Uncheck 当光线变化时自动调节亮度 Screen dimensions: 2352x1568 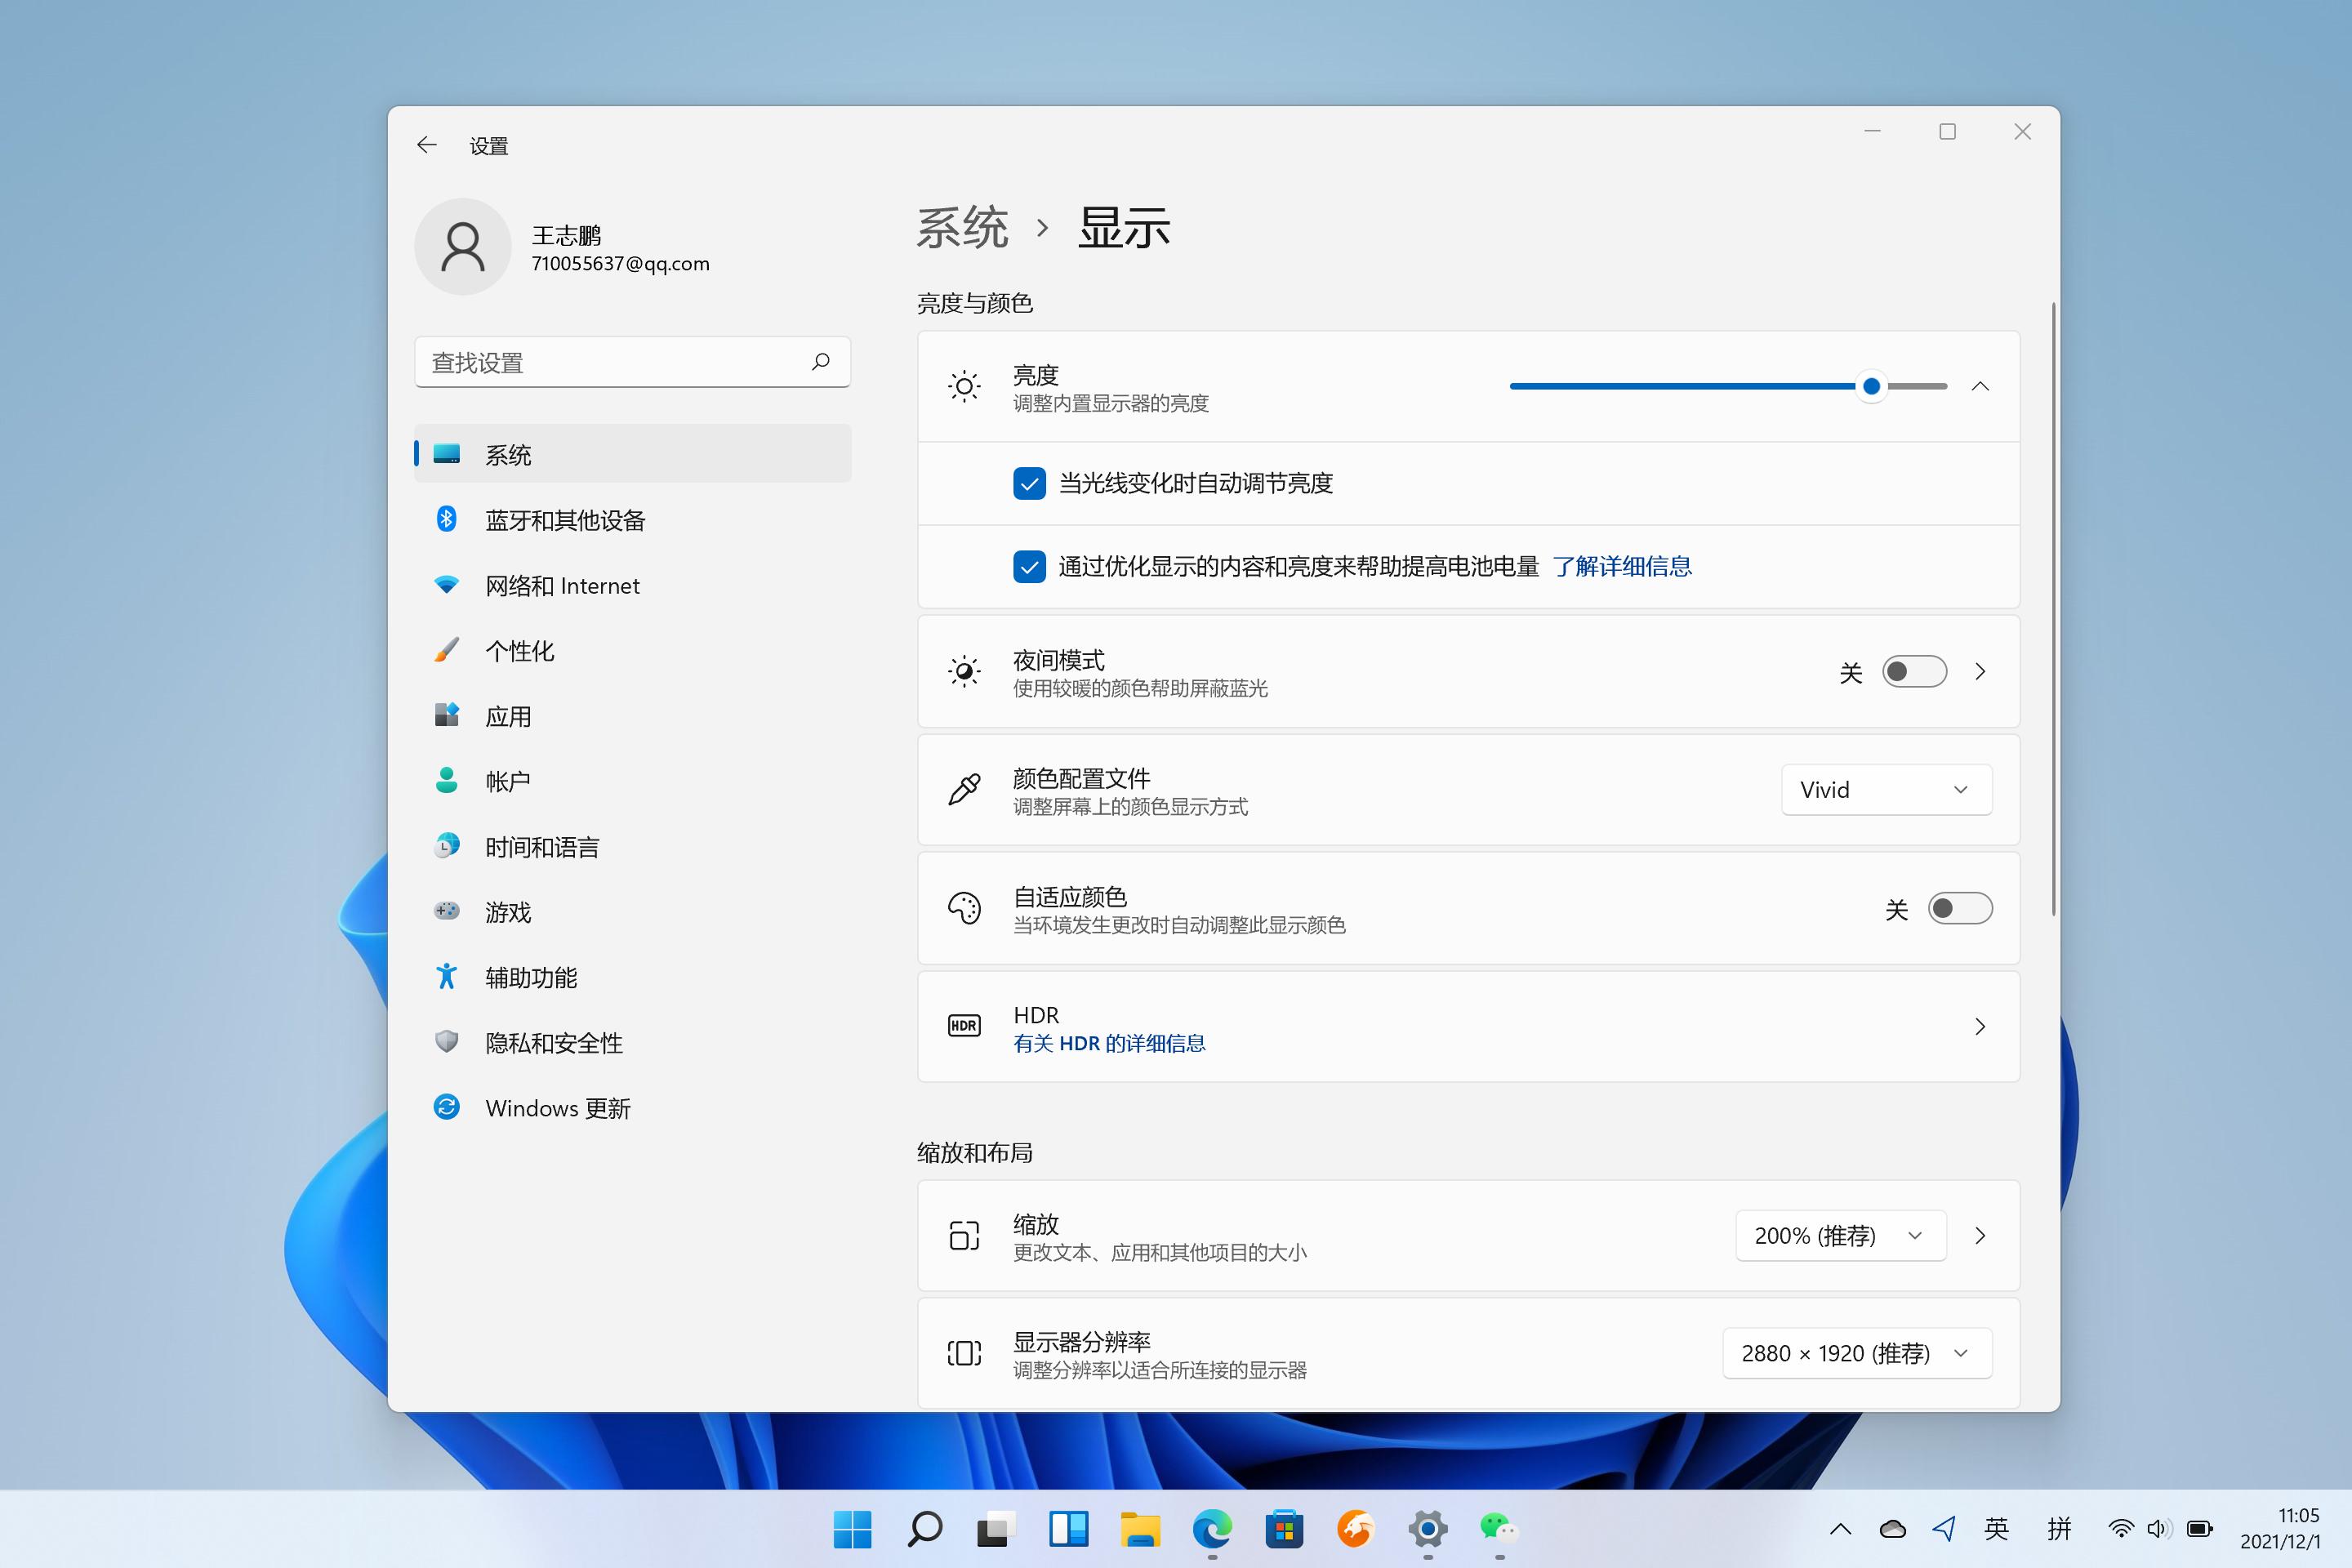point(1029,483)
